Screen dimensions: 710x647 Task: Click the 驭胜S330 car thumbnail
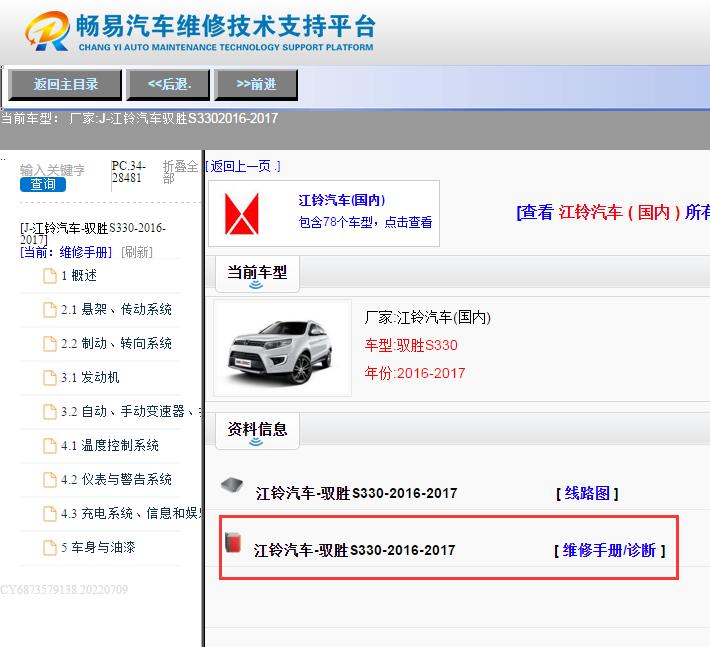pyautogui.click(x=282, y=348)
